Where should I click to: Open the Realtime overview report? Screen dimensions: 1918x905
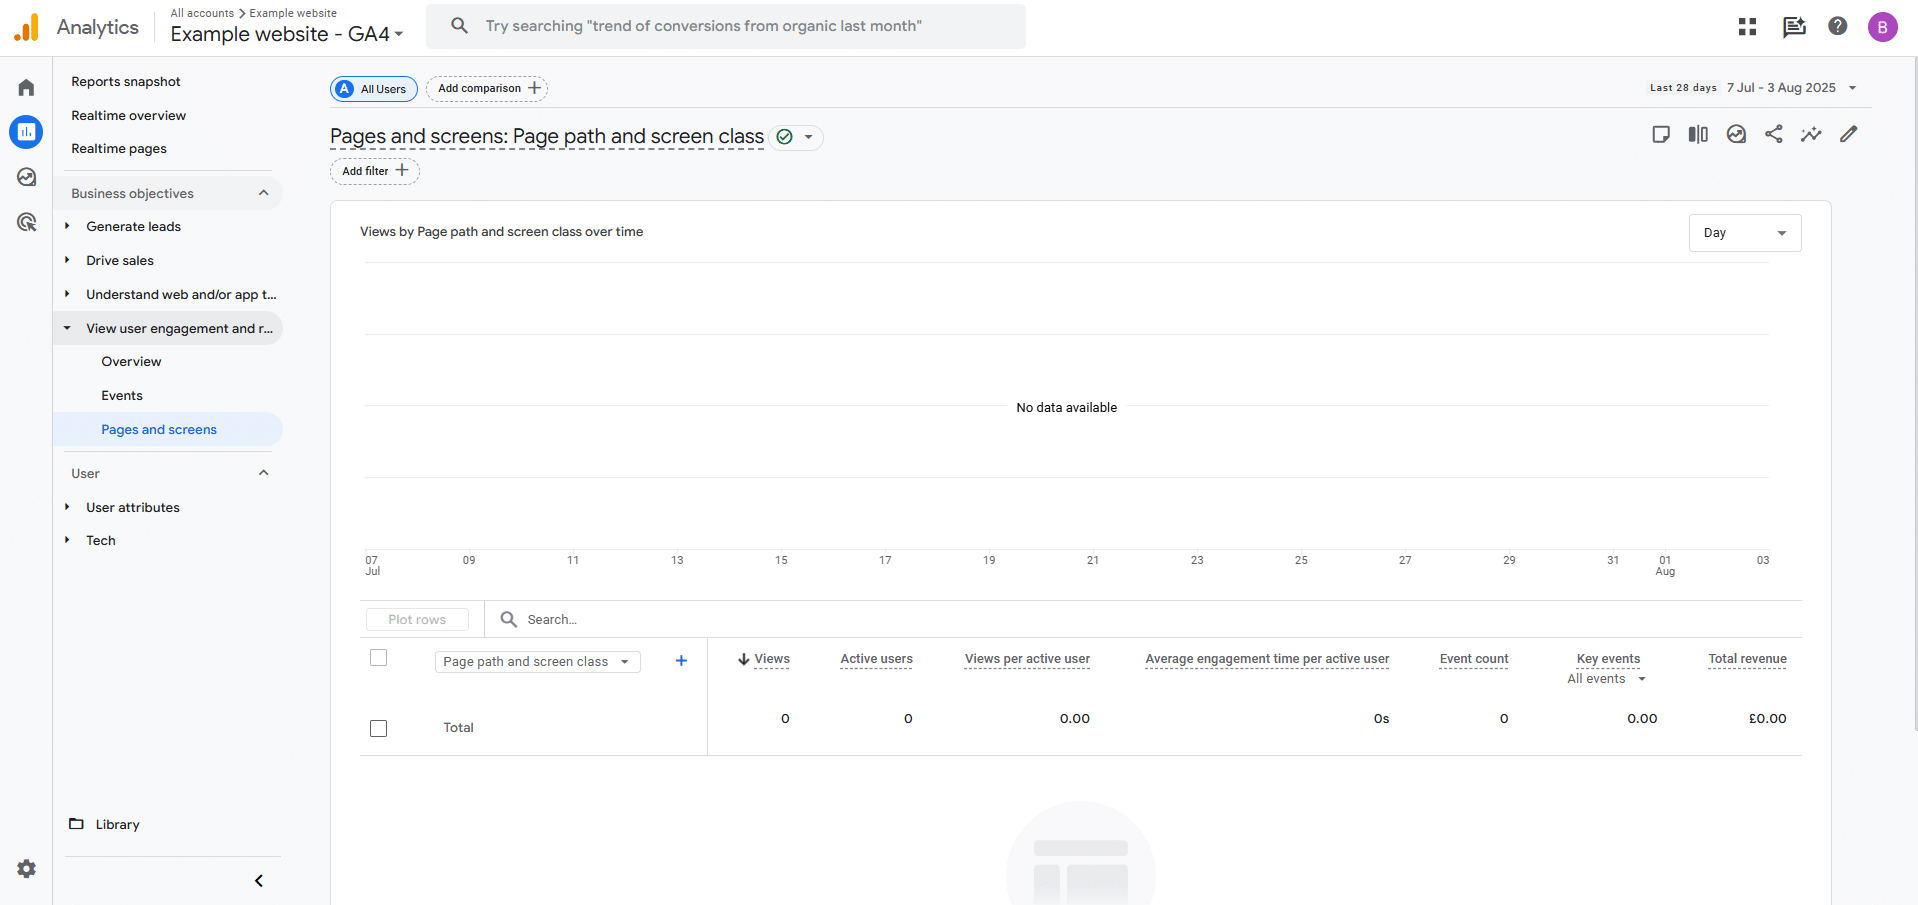point(128,115)
